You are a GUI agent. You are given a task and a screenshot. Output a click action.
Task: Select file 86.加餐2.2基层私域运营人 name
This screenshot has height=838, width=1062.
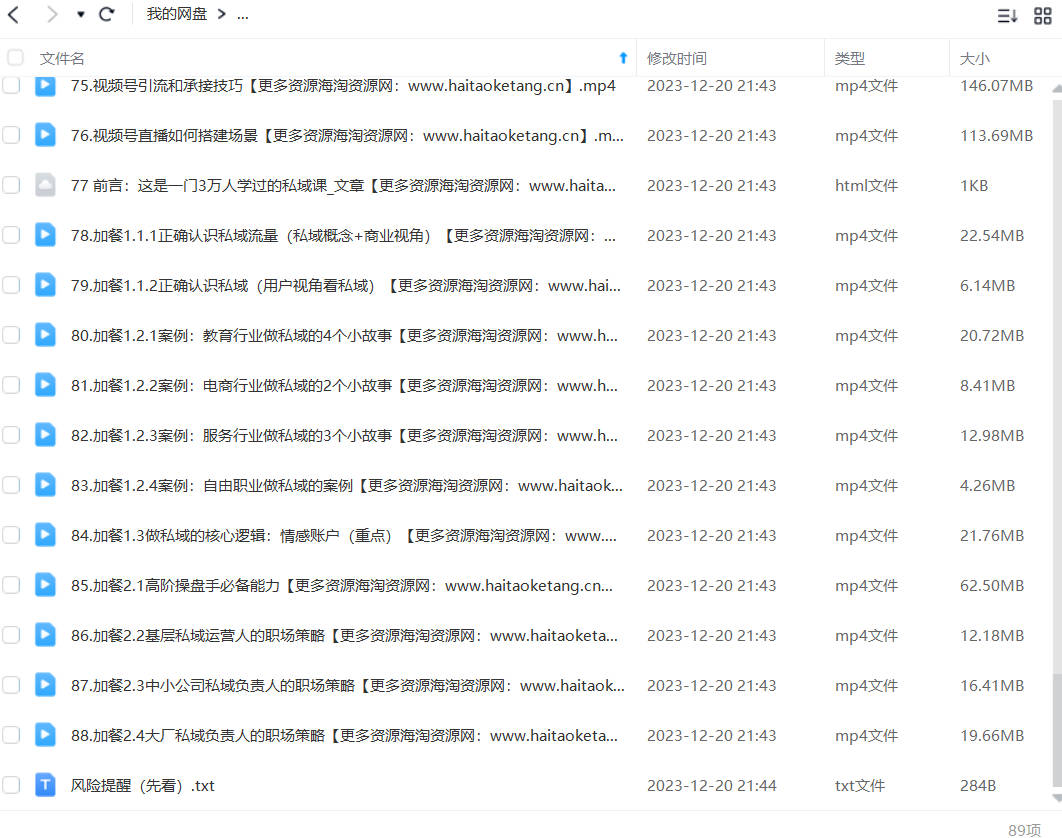click(344, 635)
